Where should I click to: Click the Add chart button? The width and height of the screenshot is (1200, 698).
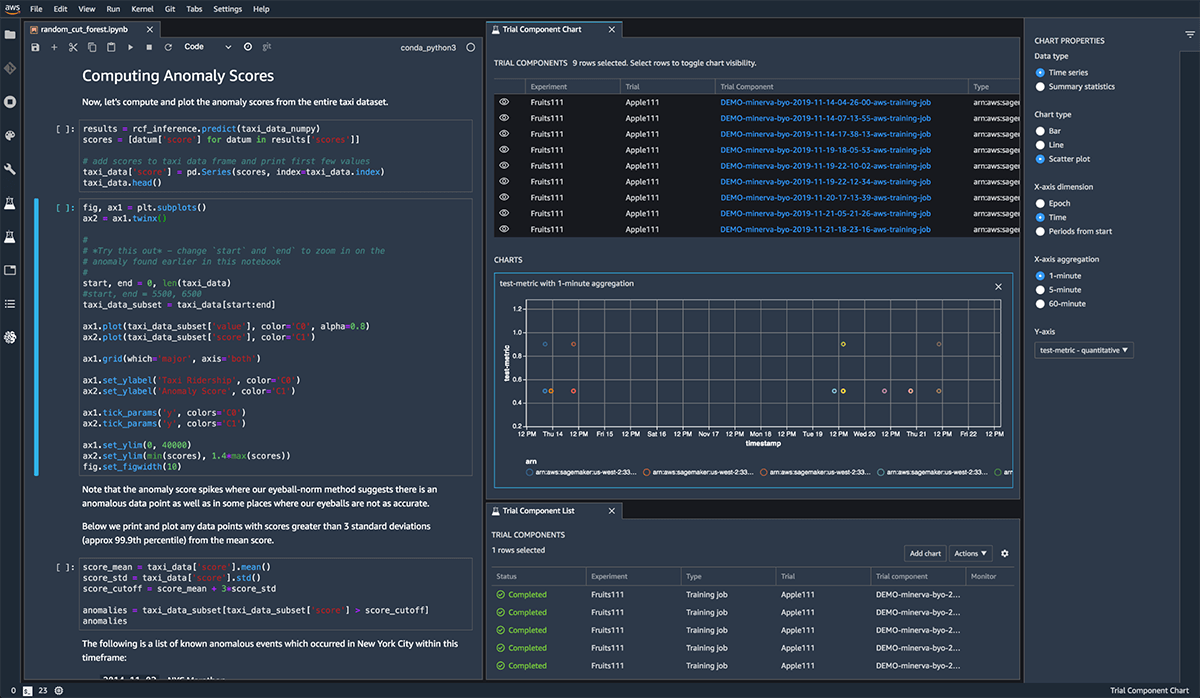click(924, 553)
